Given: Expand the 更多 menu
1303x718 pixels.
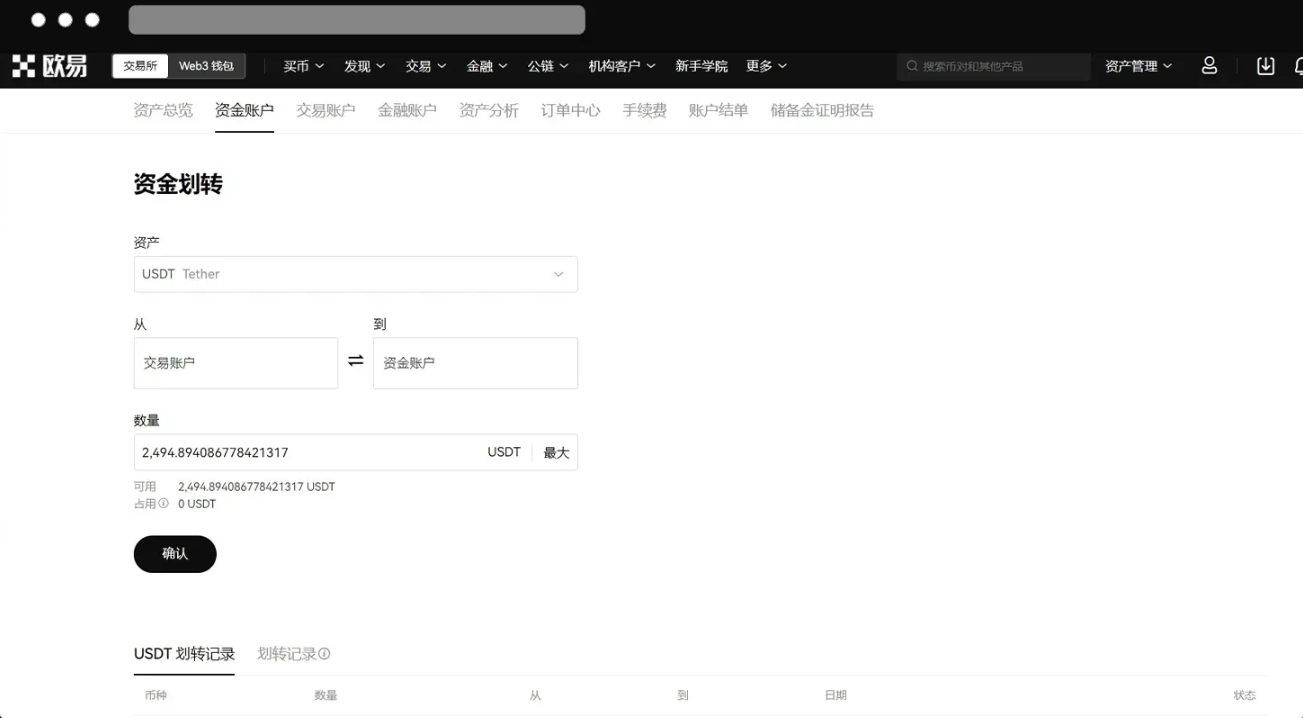Looking at the screenshot, I should pyautogui.click(x=766, y=66).
